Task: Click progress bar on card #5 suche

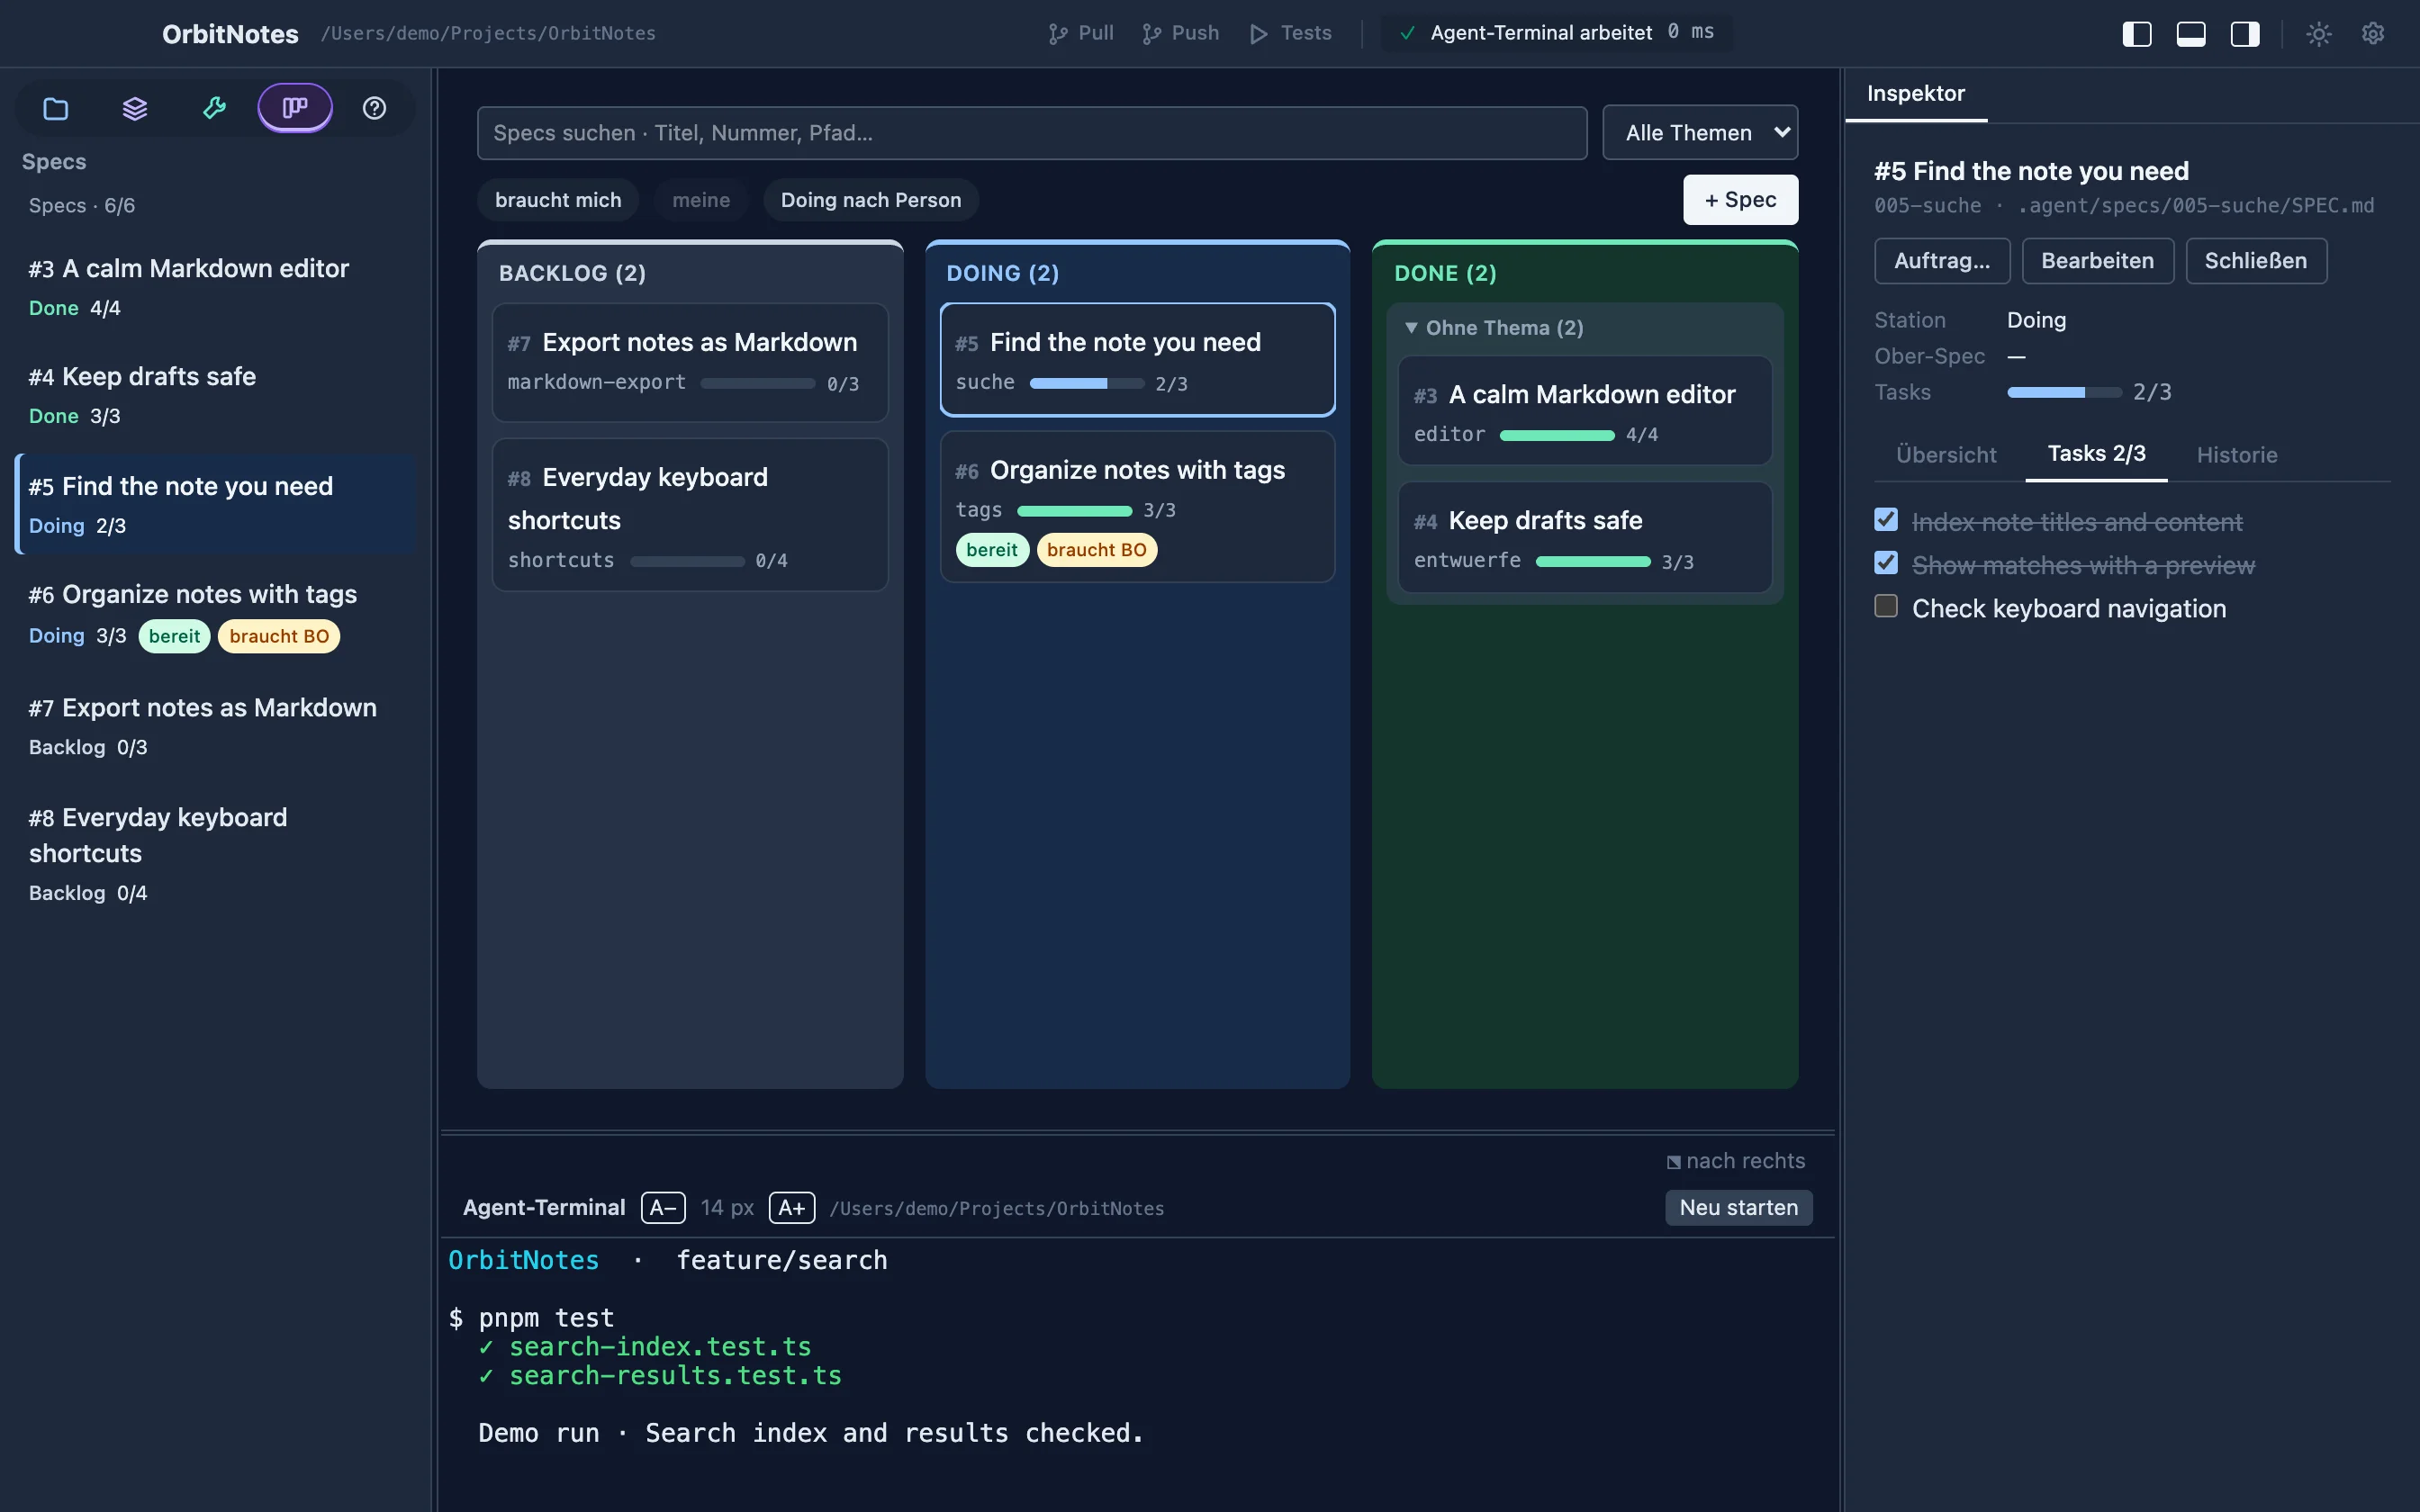Action: pyautogui.click(x=1087, y=384)
